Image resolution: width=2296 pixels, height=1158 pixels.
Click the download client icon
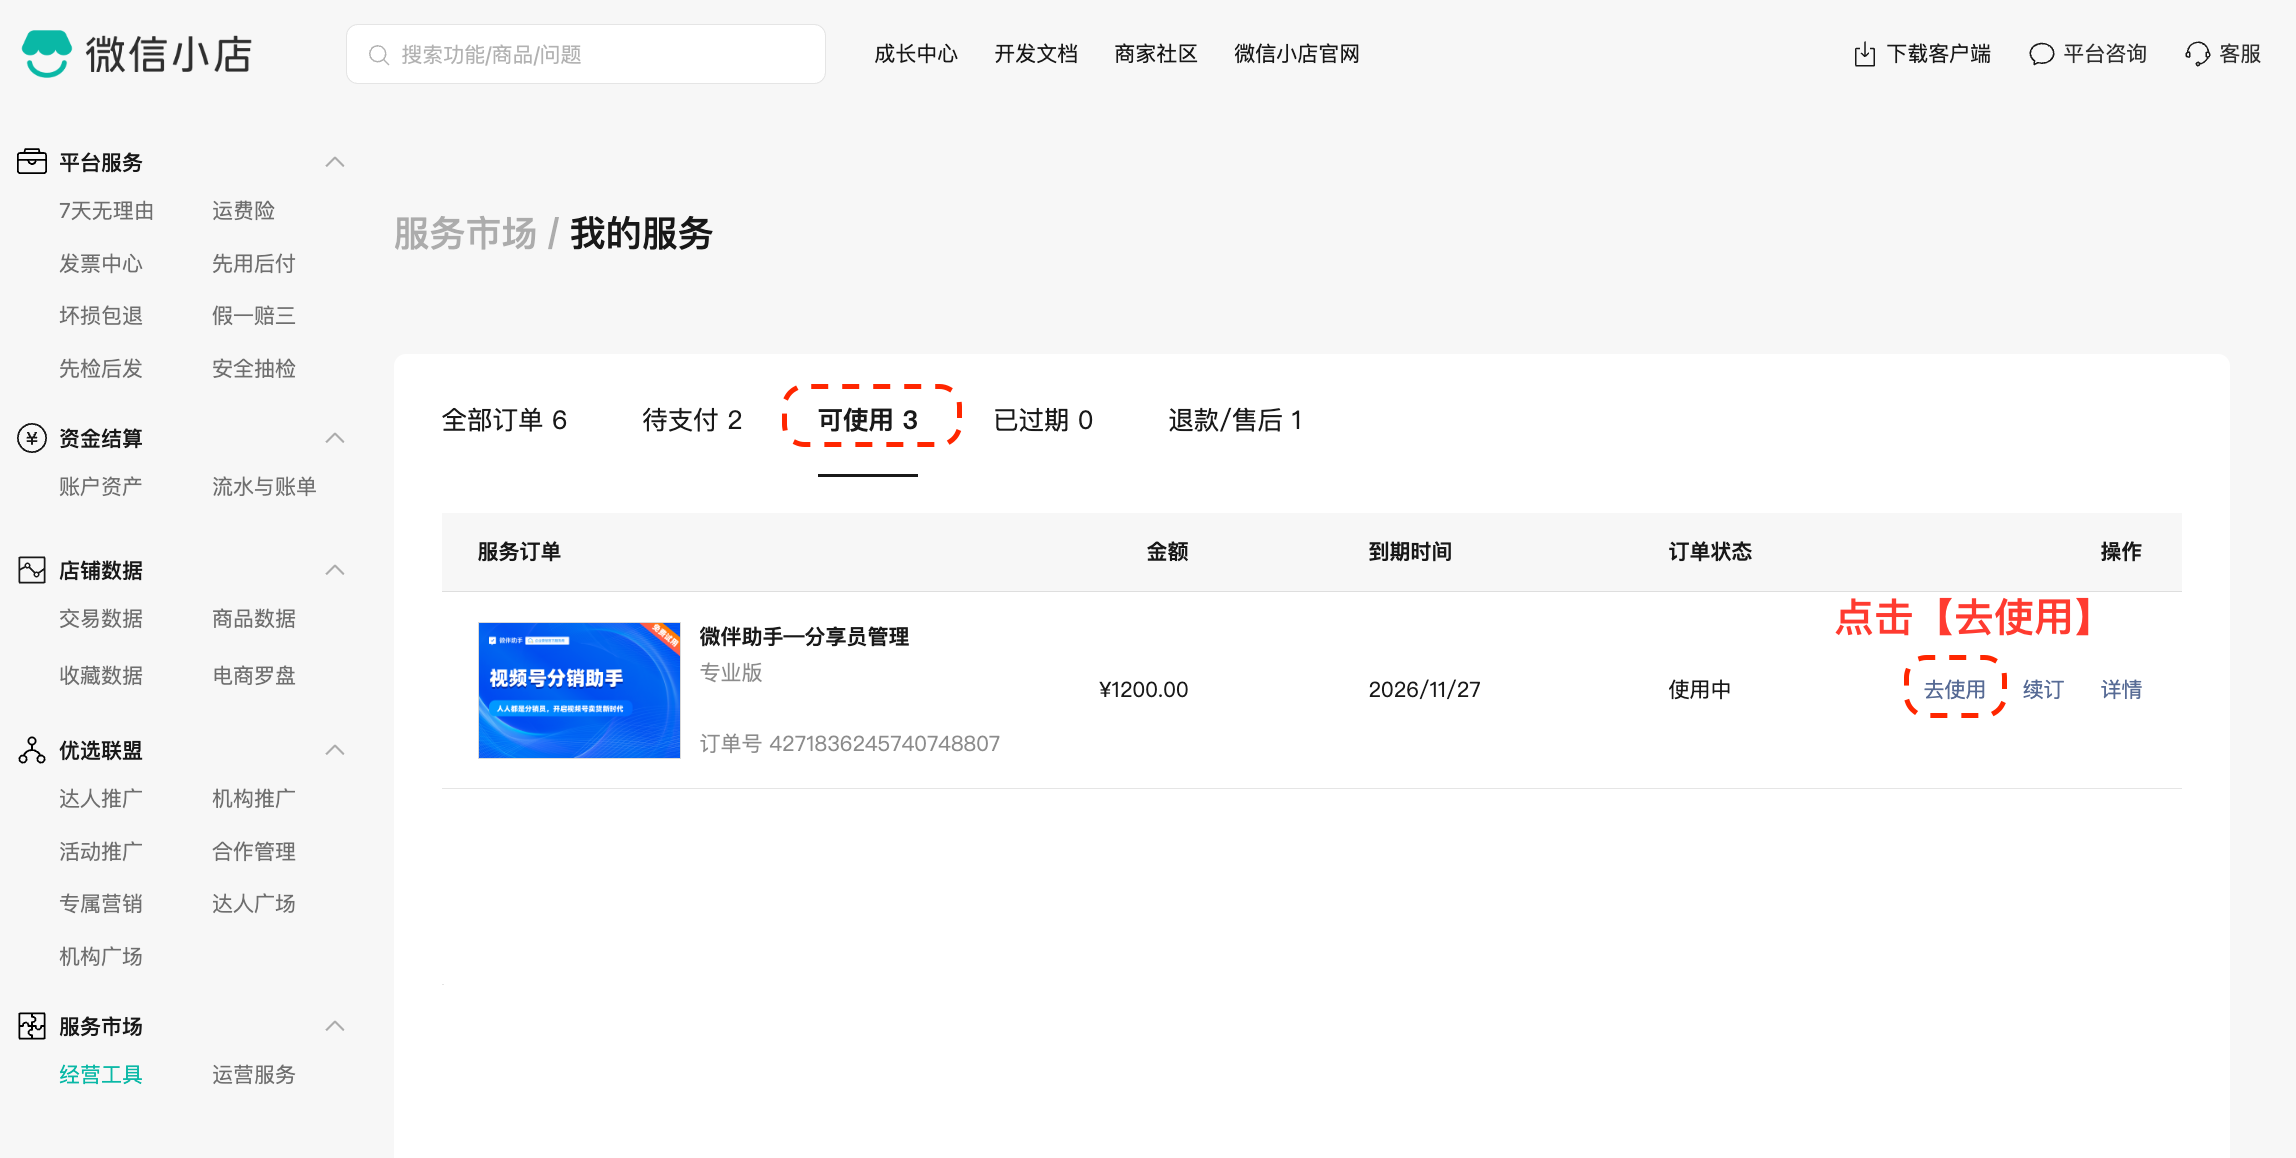click(1864, 54)
